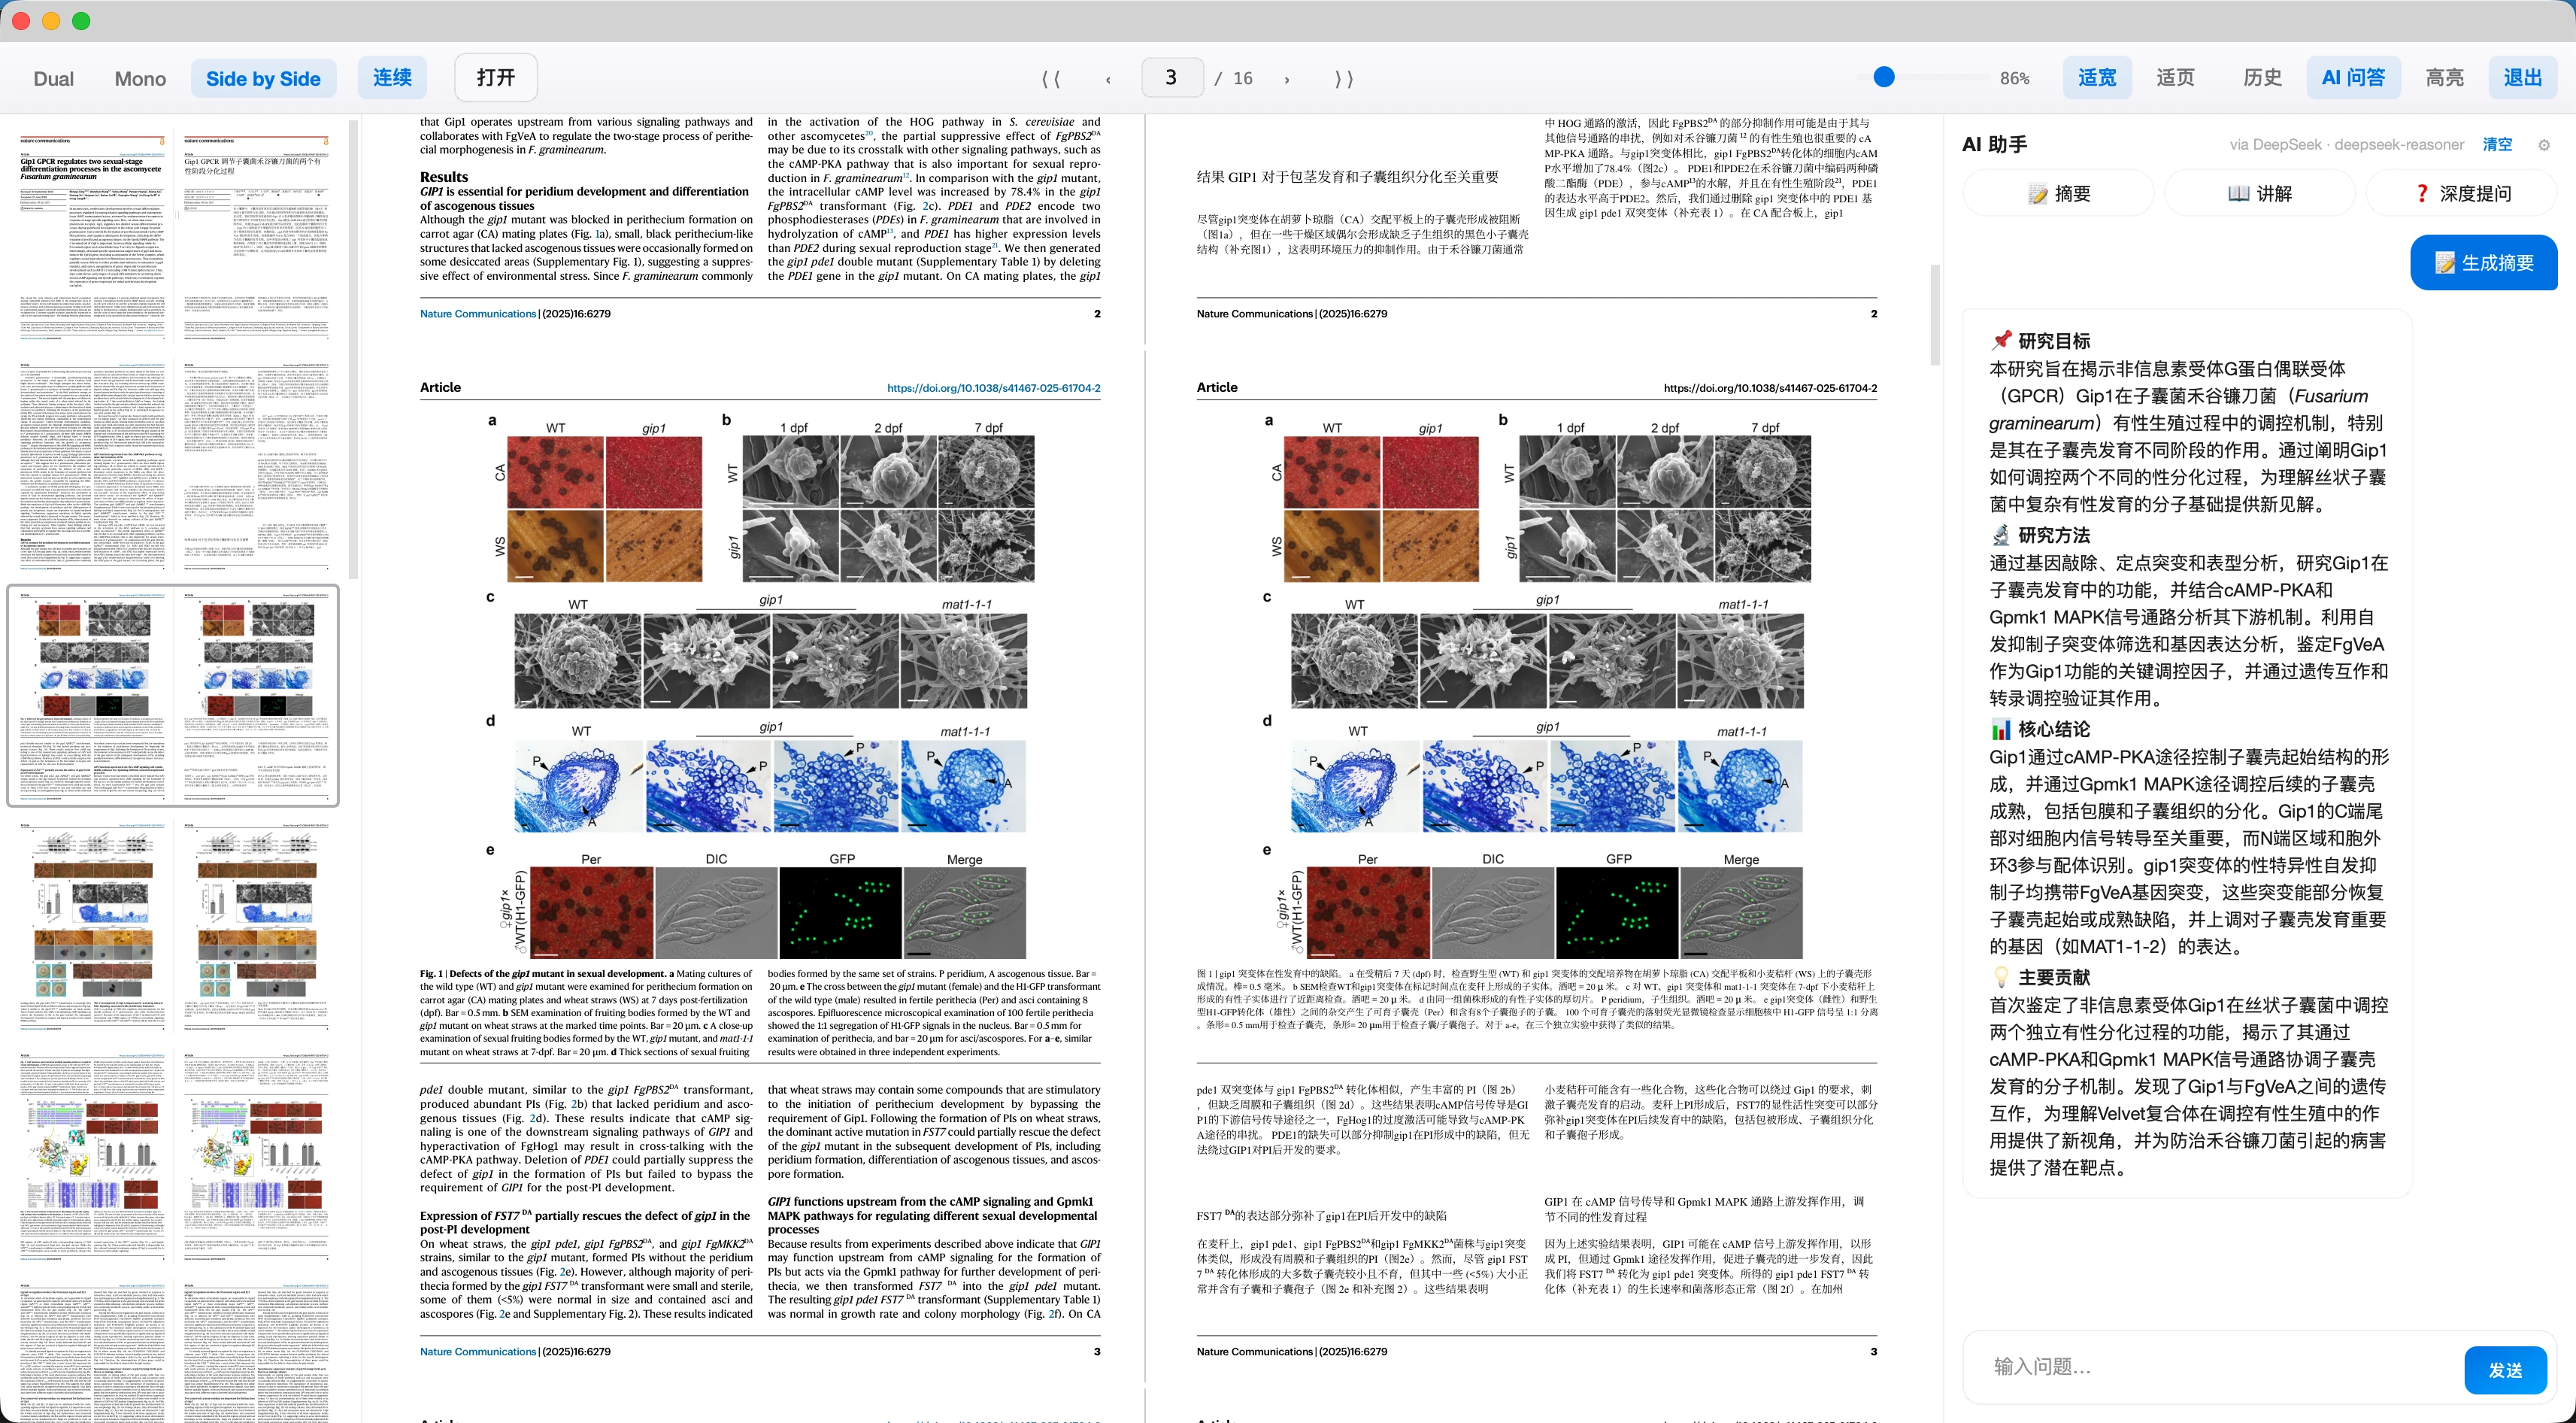The image size is (2576, 1423).
Task: Click the macOS green fullscreen window button
Action: click(81, 21)
